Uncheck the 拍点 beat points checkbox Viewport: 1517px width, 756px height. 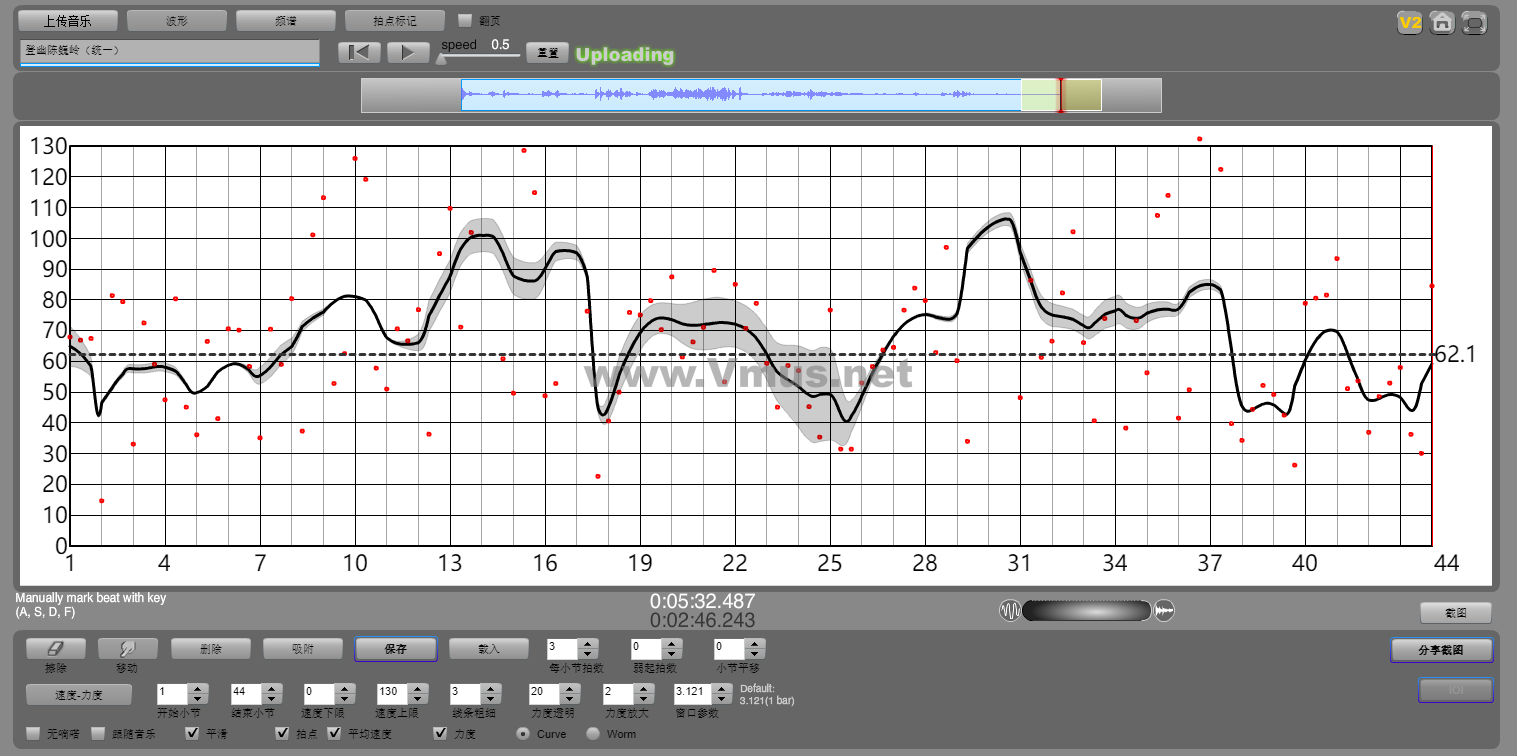[283, 734]
